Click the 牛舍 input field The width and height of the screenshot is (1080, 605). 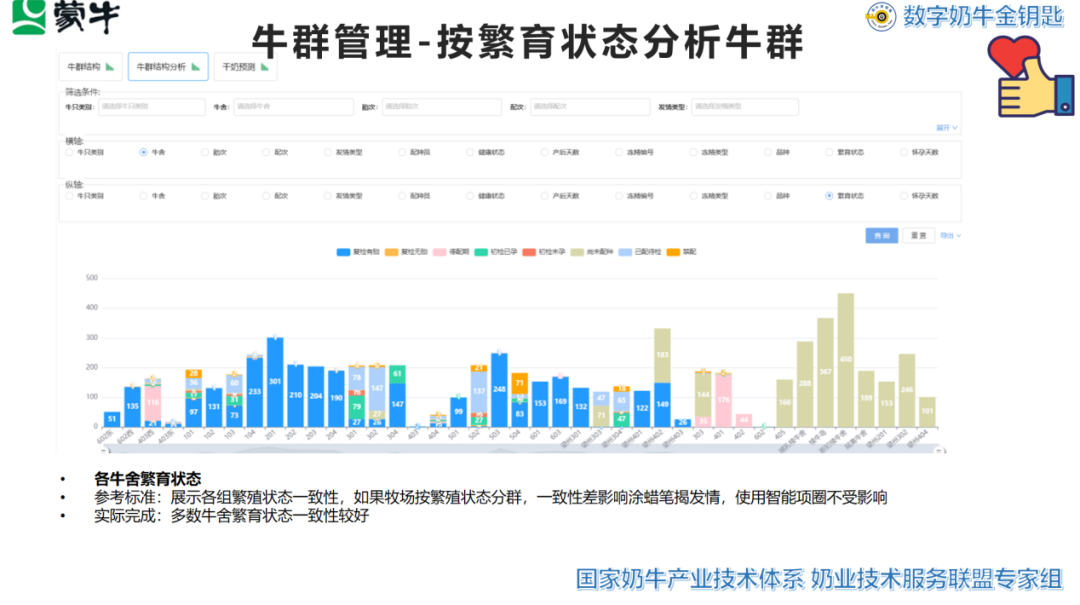295,107
